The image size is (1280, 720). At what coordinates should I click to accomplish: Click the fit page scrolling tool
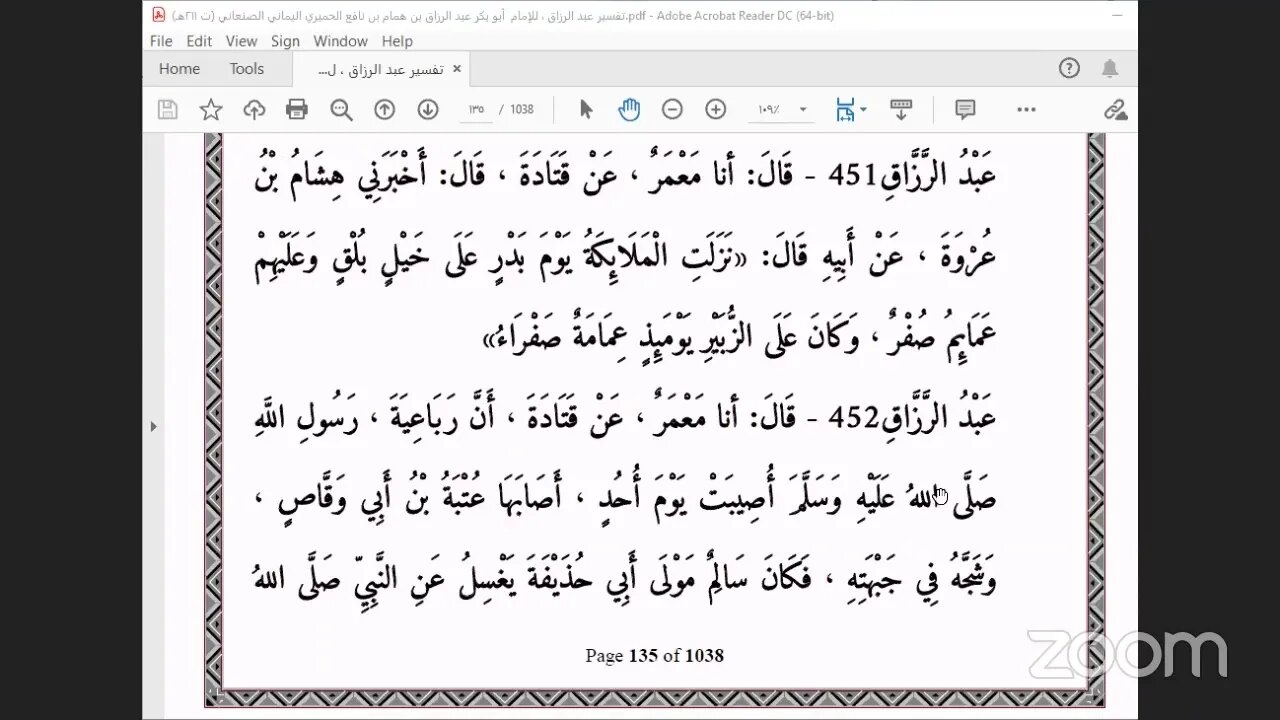845,110
